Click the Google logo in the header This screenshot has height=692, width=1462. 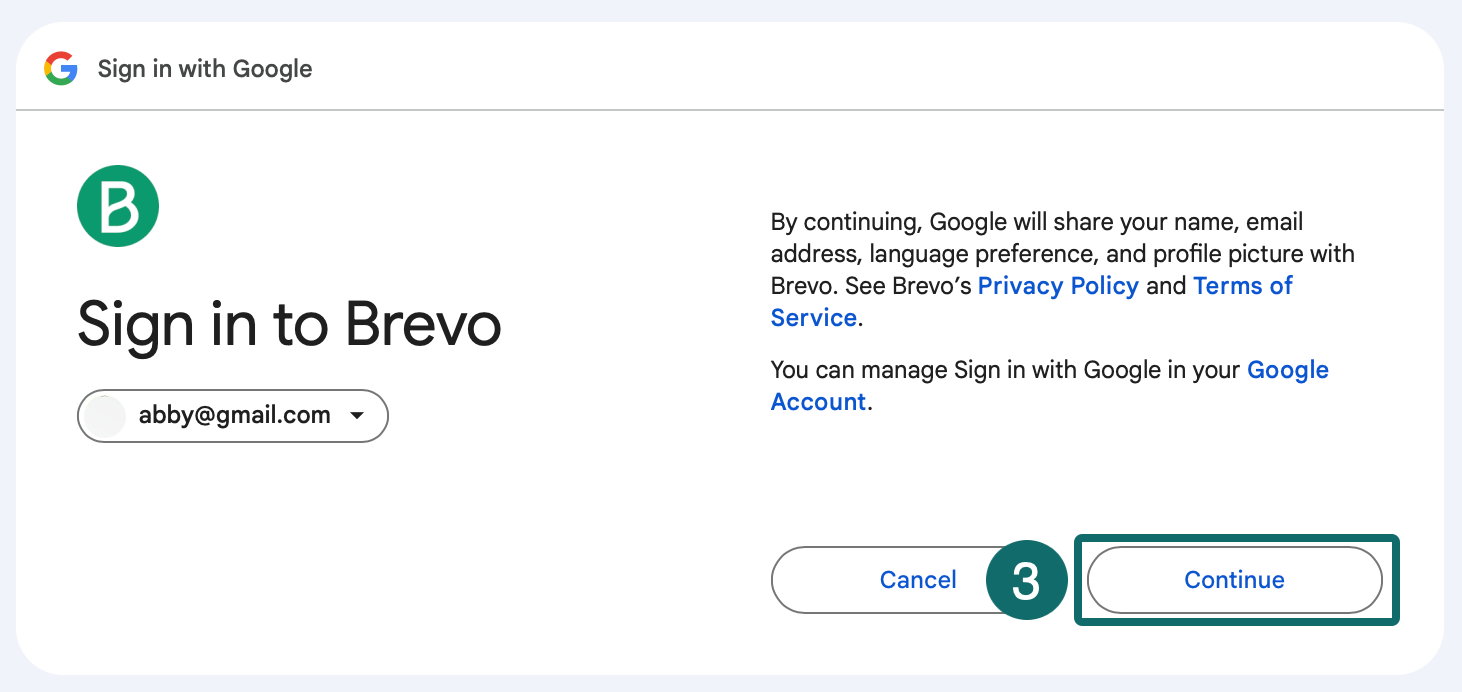[60, 68]
